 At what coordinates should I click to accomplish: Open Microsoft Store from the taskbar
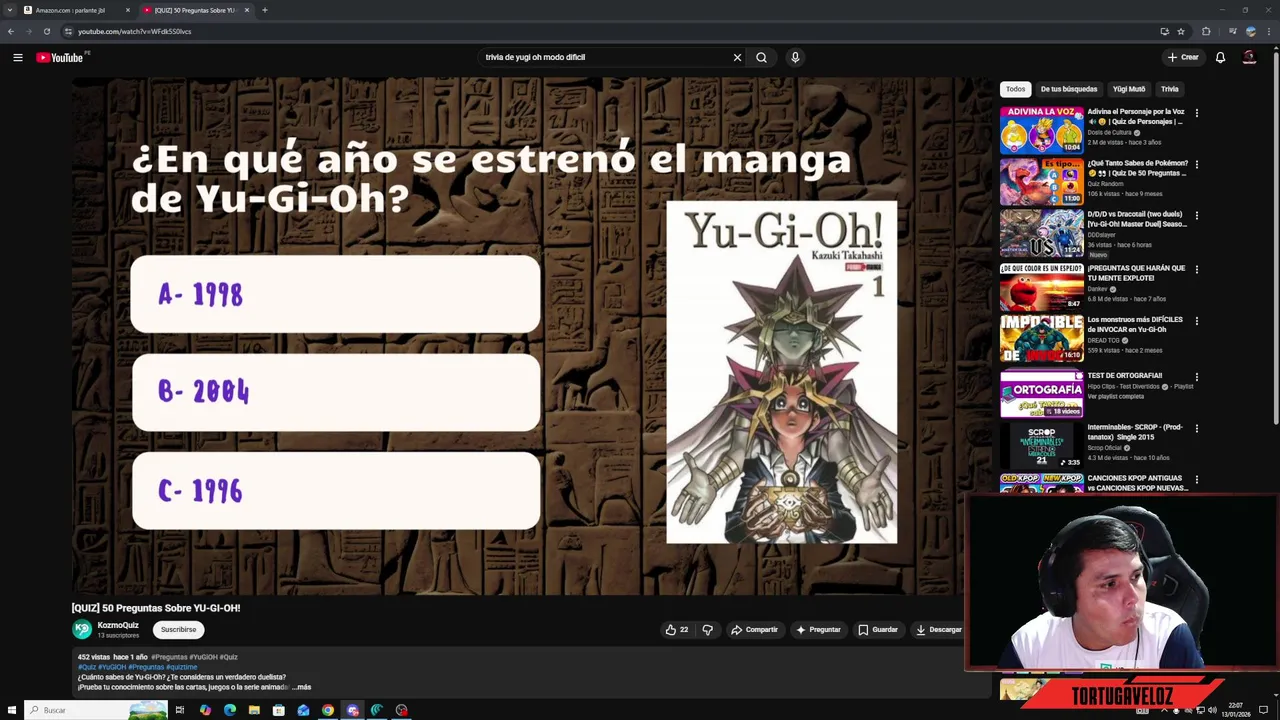[278, 710]
